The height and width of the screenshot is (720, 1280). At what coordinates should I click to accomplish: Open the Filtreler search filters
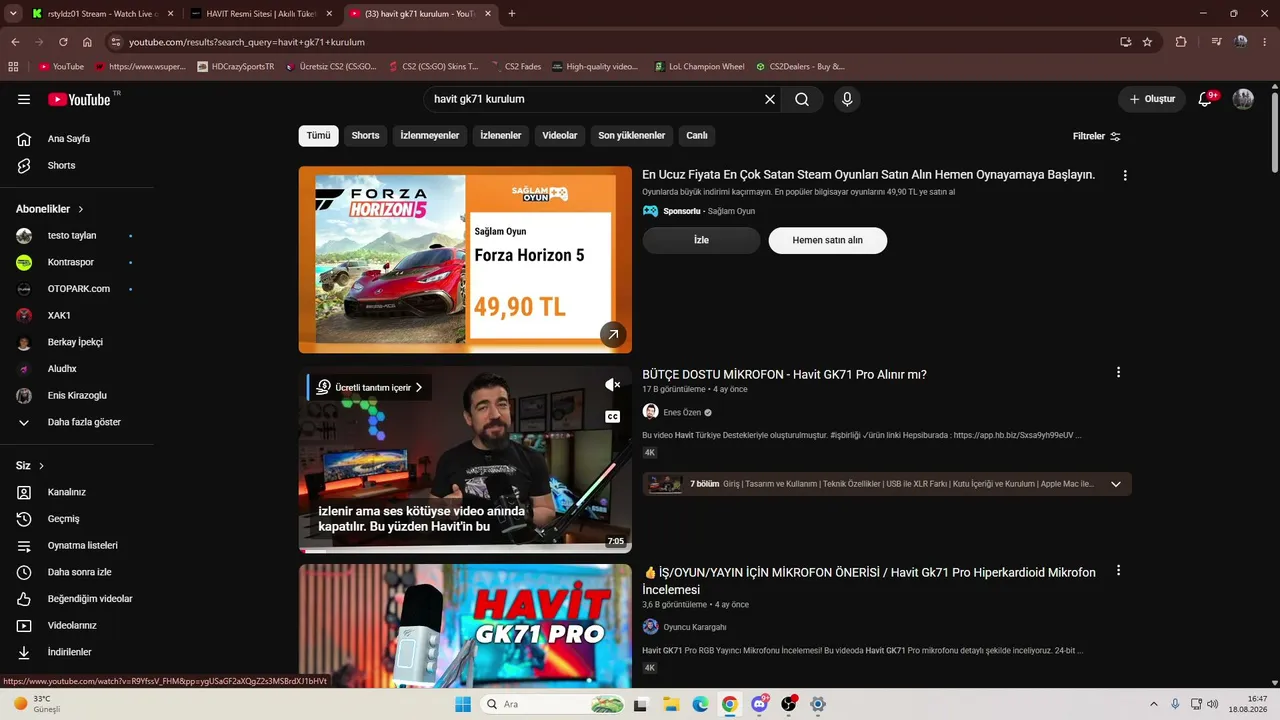[1097, 136]
